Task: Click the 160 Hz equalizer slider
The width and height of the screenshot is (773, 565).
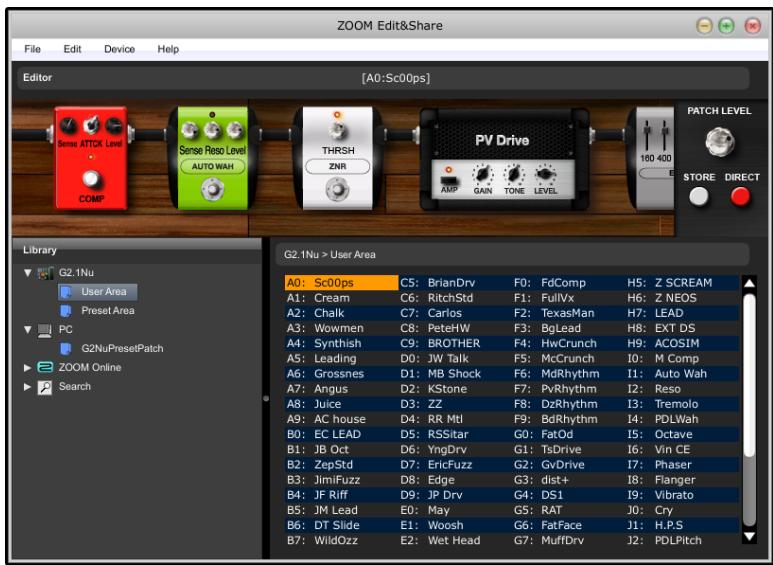Action: pos(646,134)
